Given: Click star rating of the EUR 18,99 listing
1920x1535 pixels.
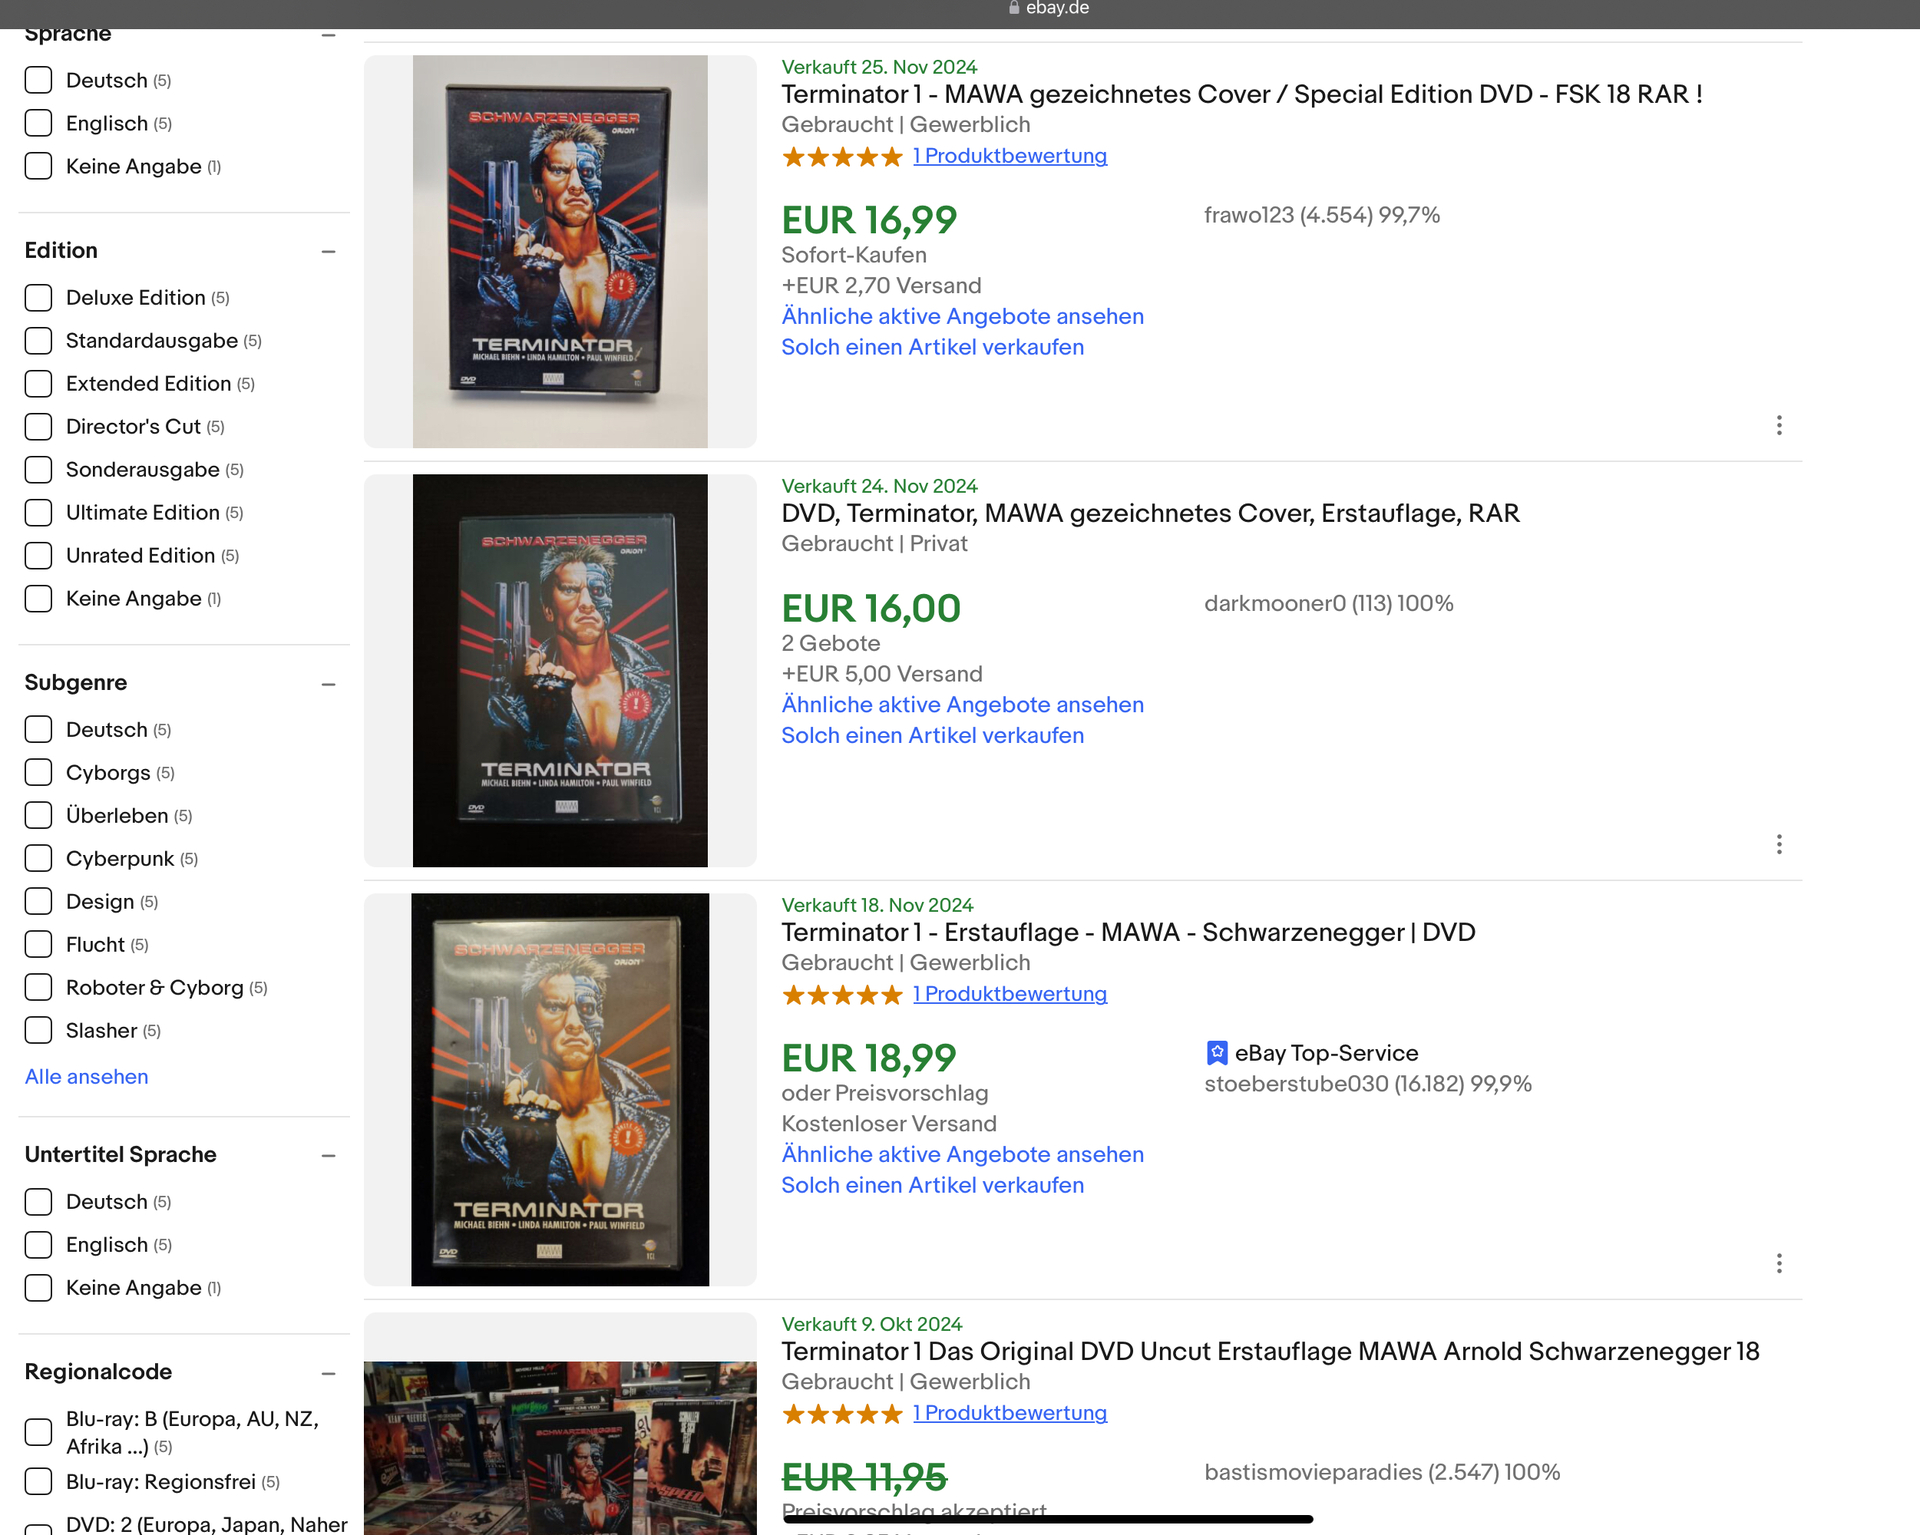Looking at the screenshot, I should [x=842, y=995].
